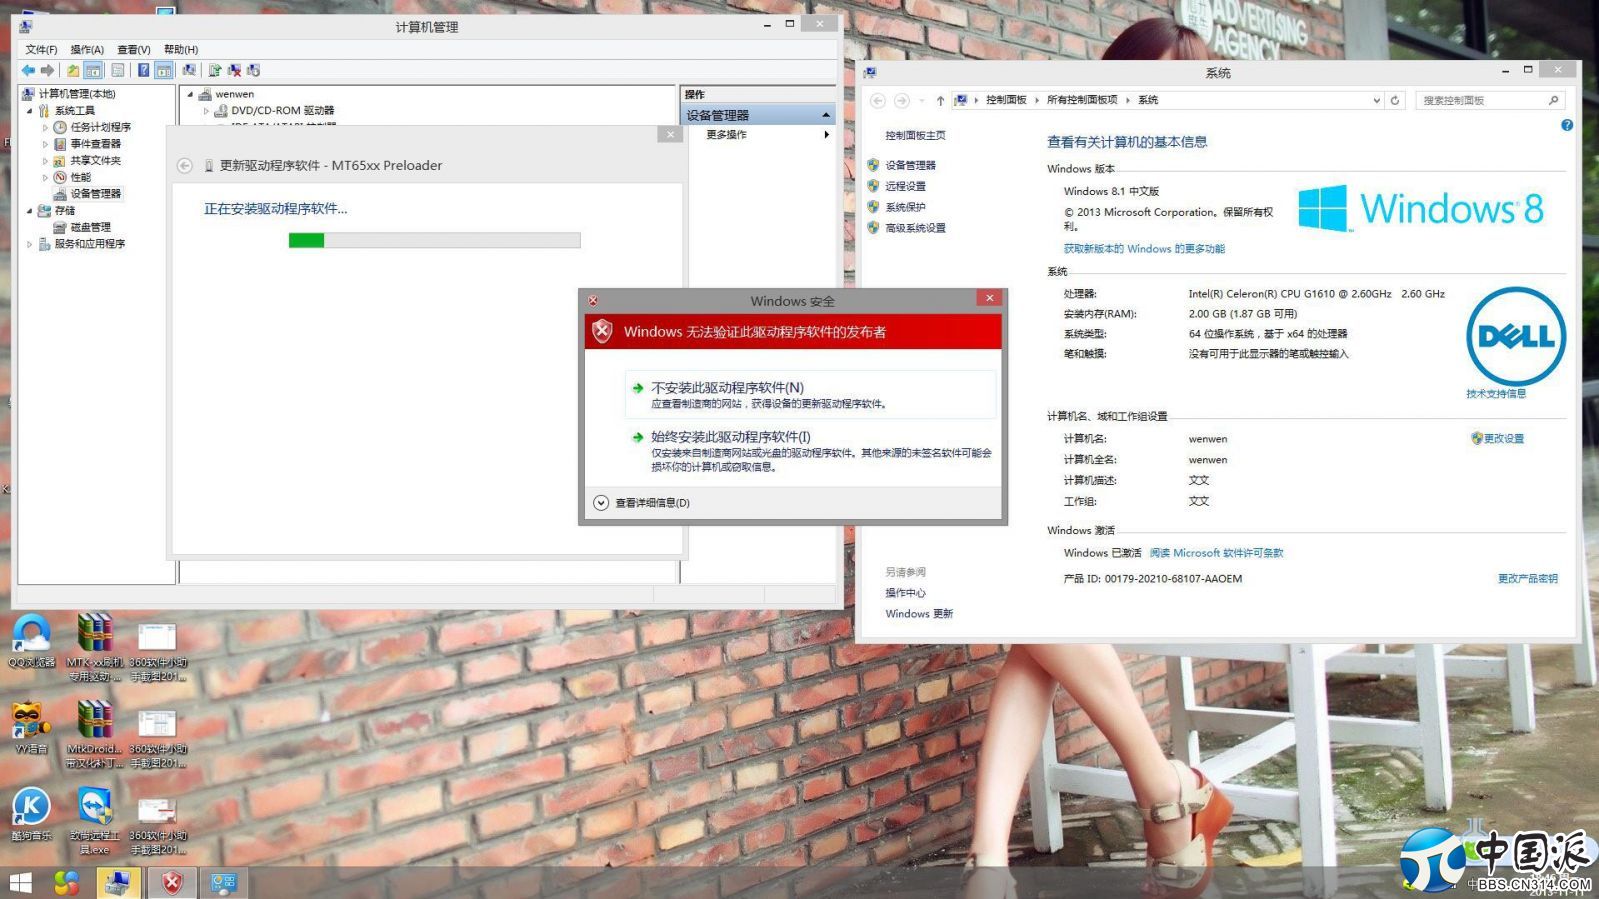Click the search magnifier in control panel search

click(1553, 100)
